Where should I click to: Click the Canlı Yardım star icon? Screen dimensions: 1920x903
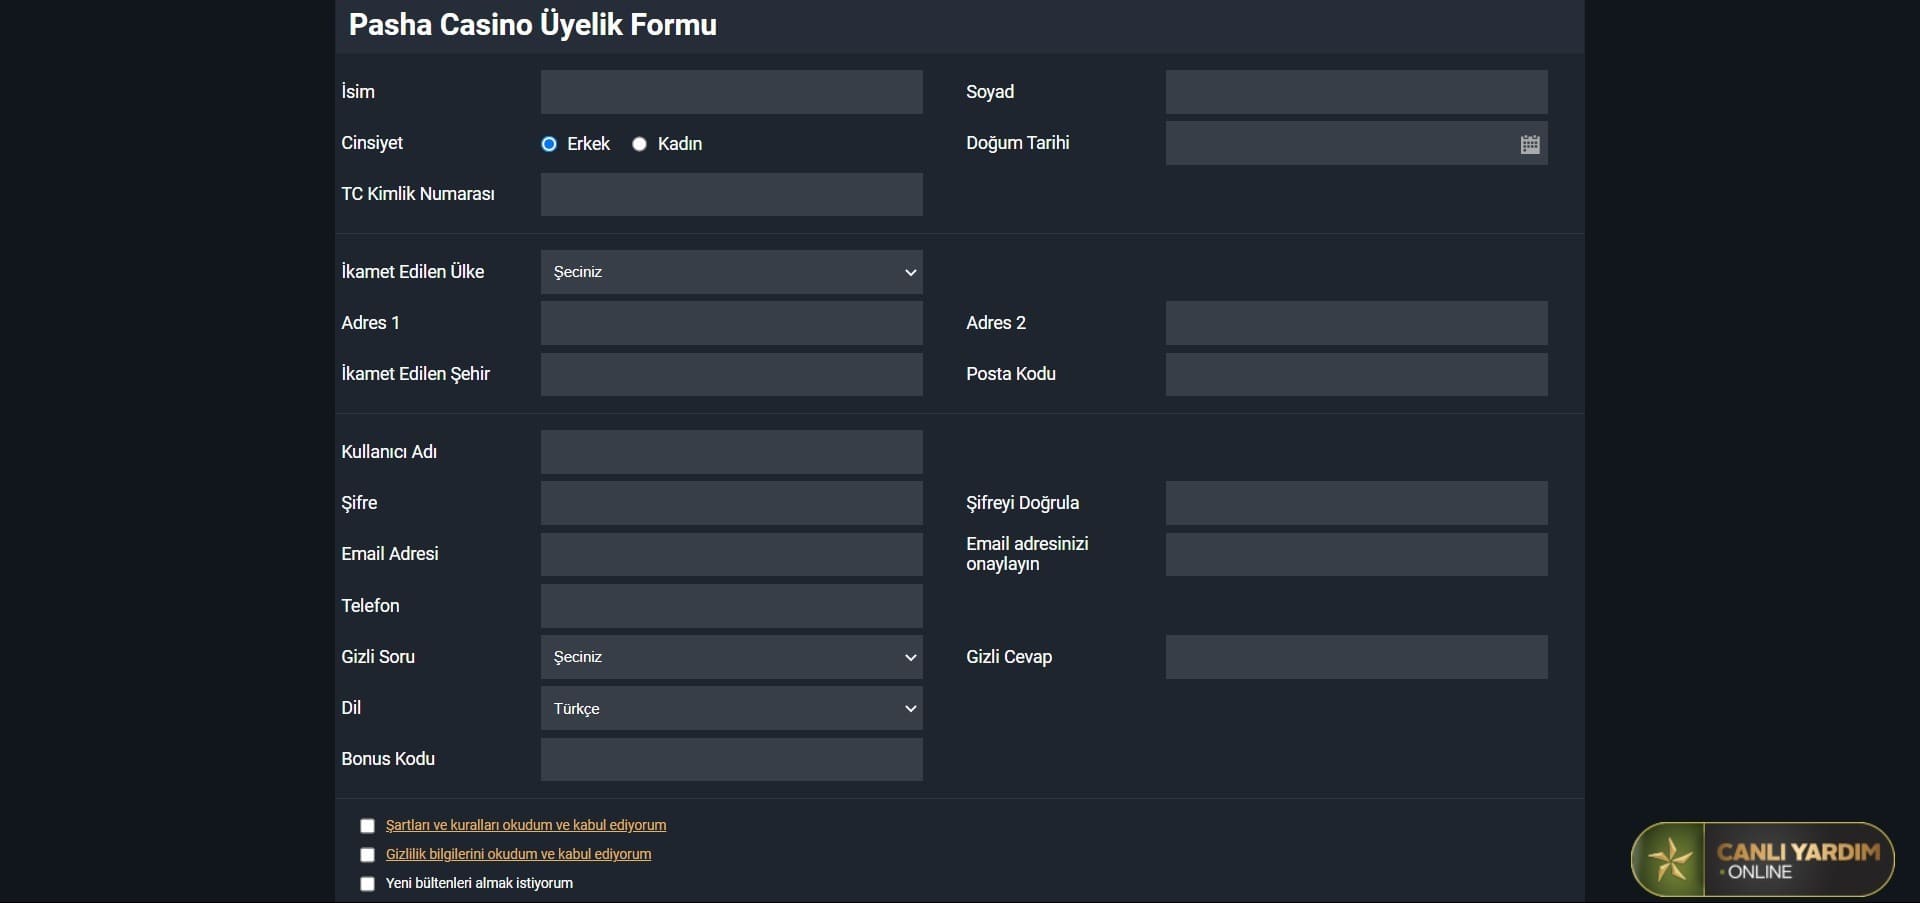tap(1670, 860)
